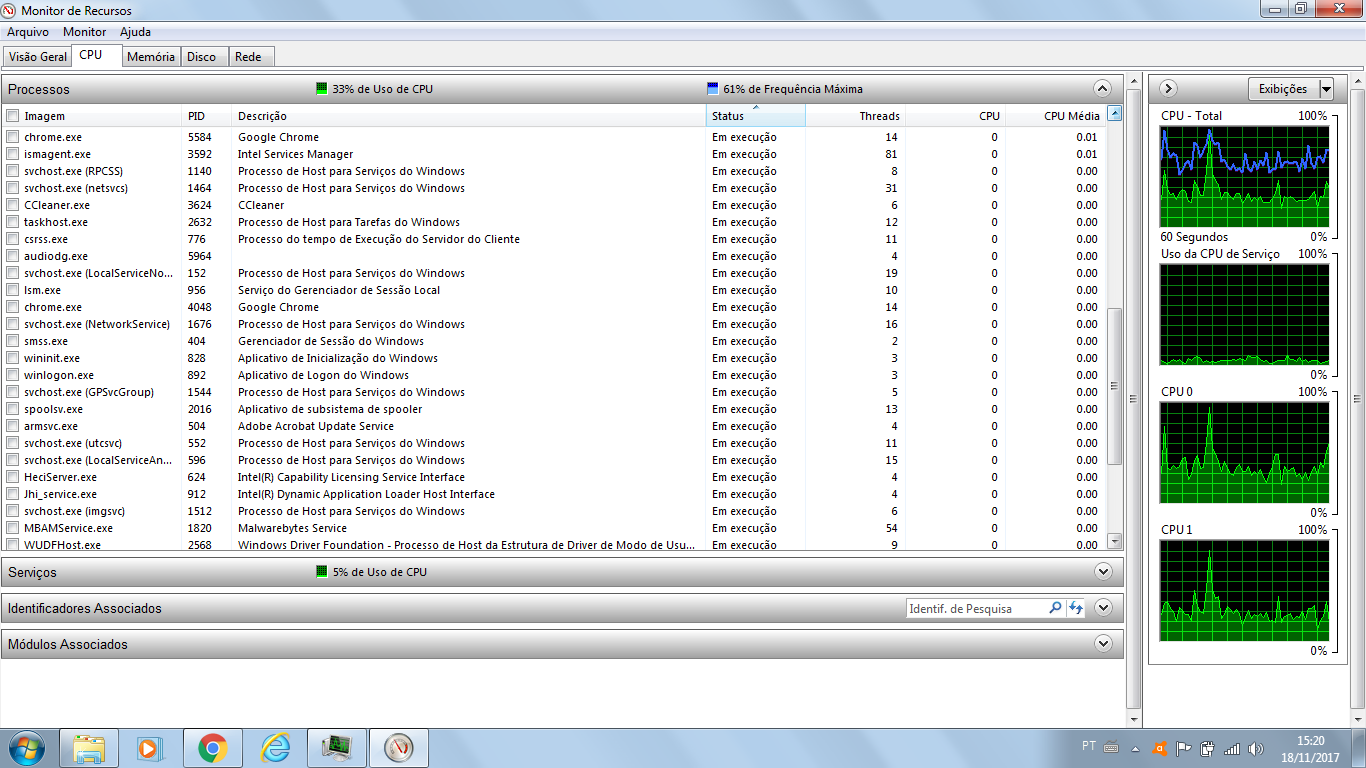
Task: Click the PT language indicator
Action: pyautogui.click(x=1089, y=746)
